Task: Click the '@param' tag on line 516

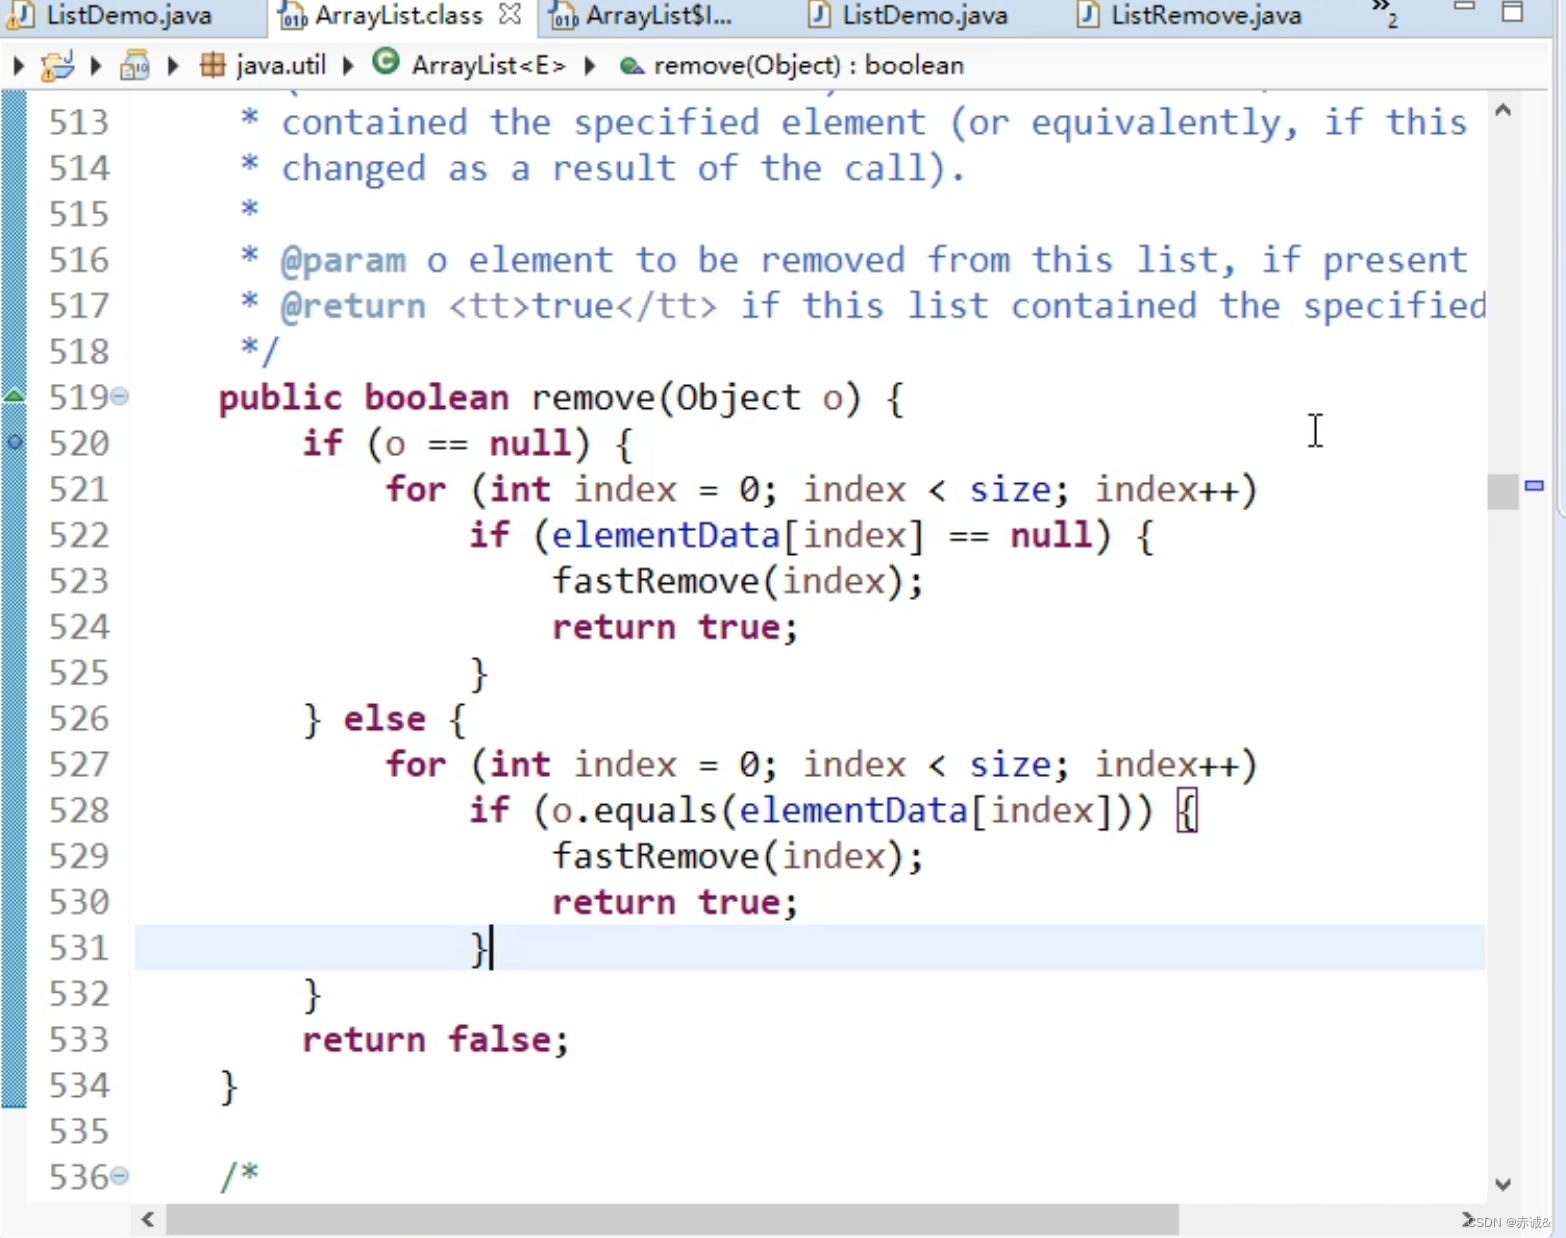Action: point(343,261)
